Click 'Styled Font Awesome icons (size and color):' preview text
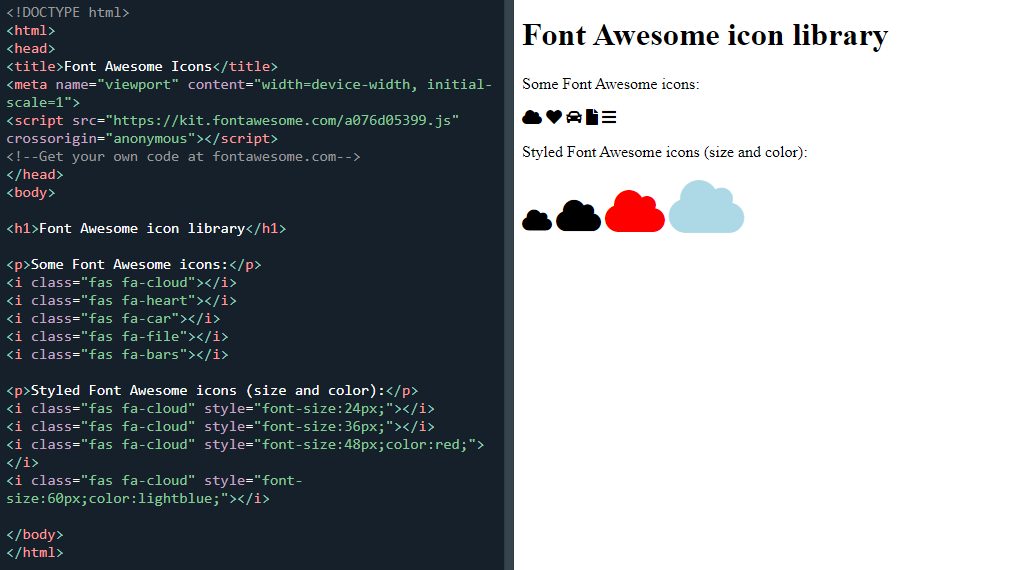The height and width of the screenshot is (570, 1012). click(x=665, y=152)
